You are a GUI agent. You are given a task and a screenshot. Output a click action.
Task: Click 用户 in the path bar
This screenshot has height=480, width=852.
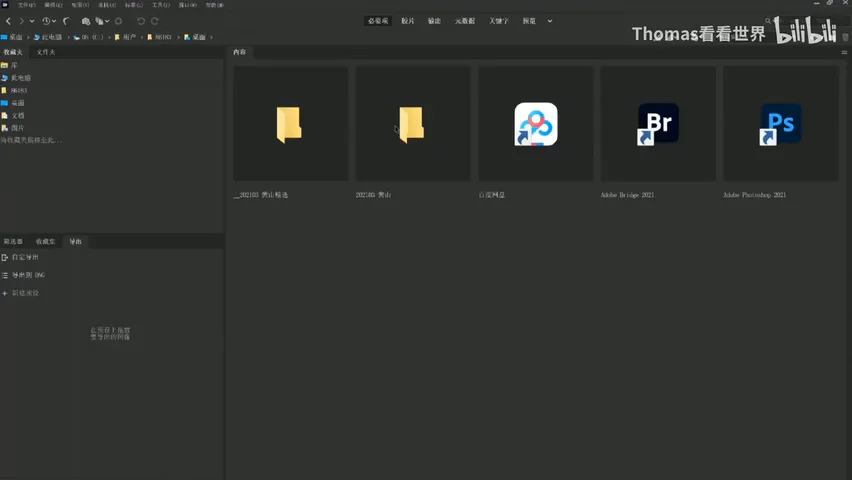(125, 38)
